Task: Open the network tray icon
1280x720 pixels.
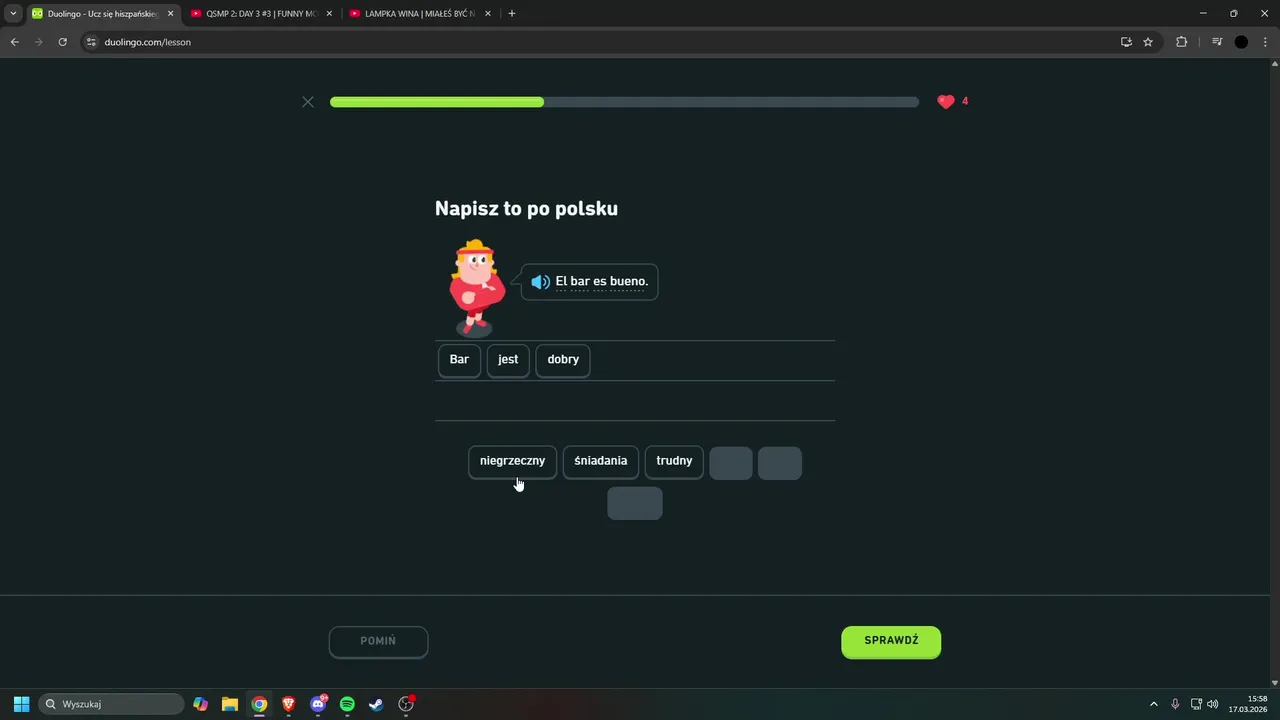Action: (1196, 704)
